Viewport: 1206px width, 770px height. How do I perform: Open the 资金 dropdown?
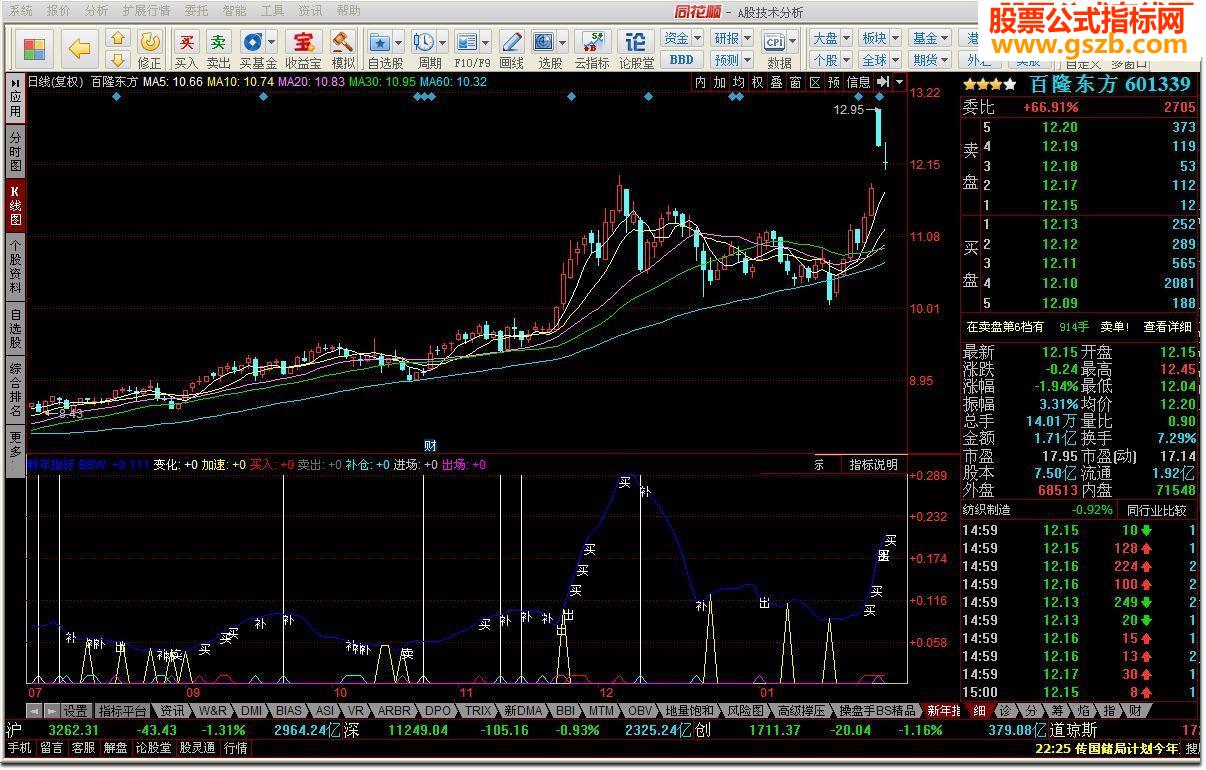pos(683,38)
